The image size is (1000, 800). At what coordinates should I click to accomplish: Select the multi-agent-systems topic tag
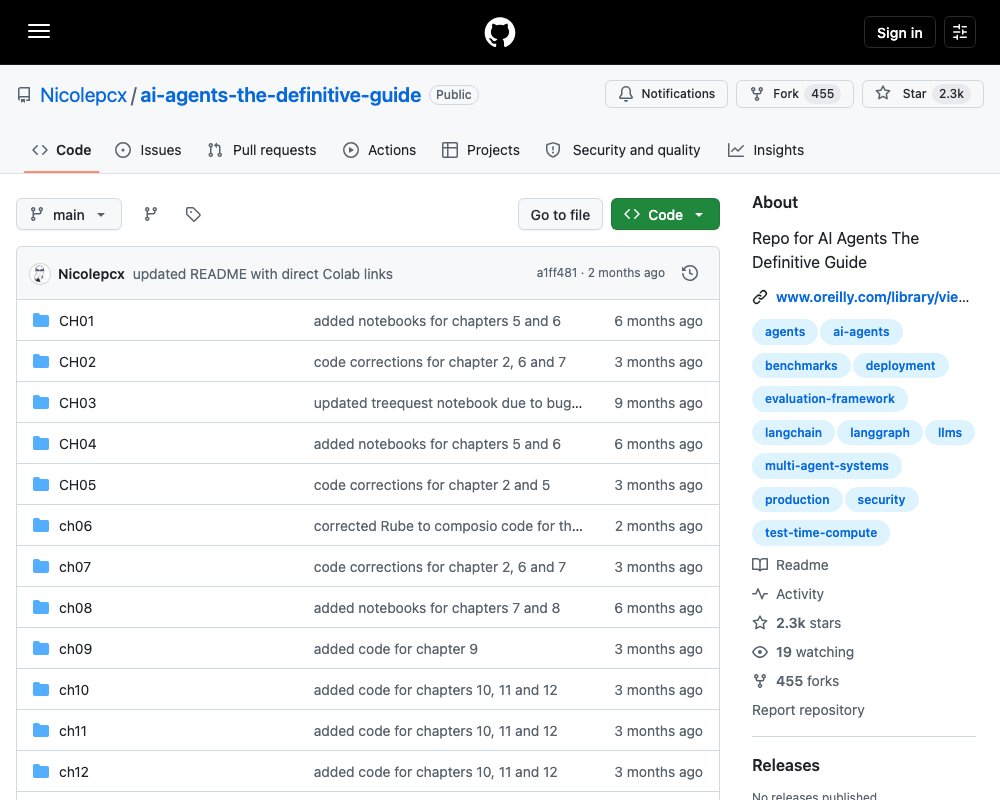click(827, 466)
